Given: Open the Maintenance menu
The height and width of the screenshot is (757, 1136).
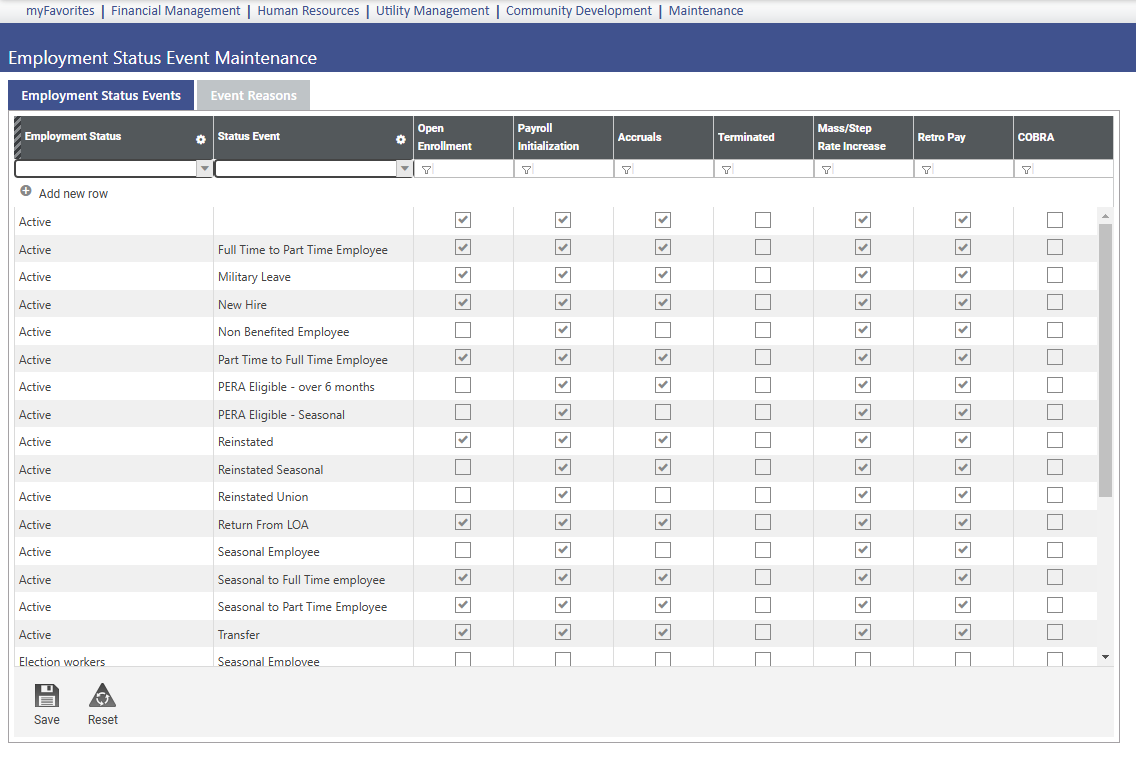Looking at the screenshot, I should point(706,11).
